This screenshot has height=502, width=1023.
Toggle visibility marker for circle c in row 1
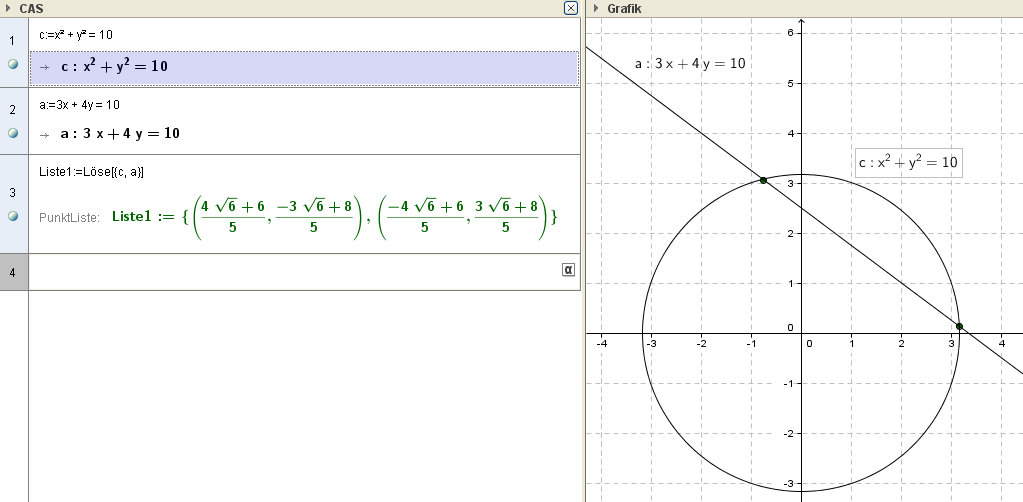click(x=13, y=64)
